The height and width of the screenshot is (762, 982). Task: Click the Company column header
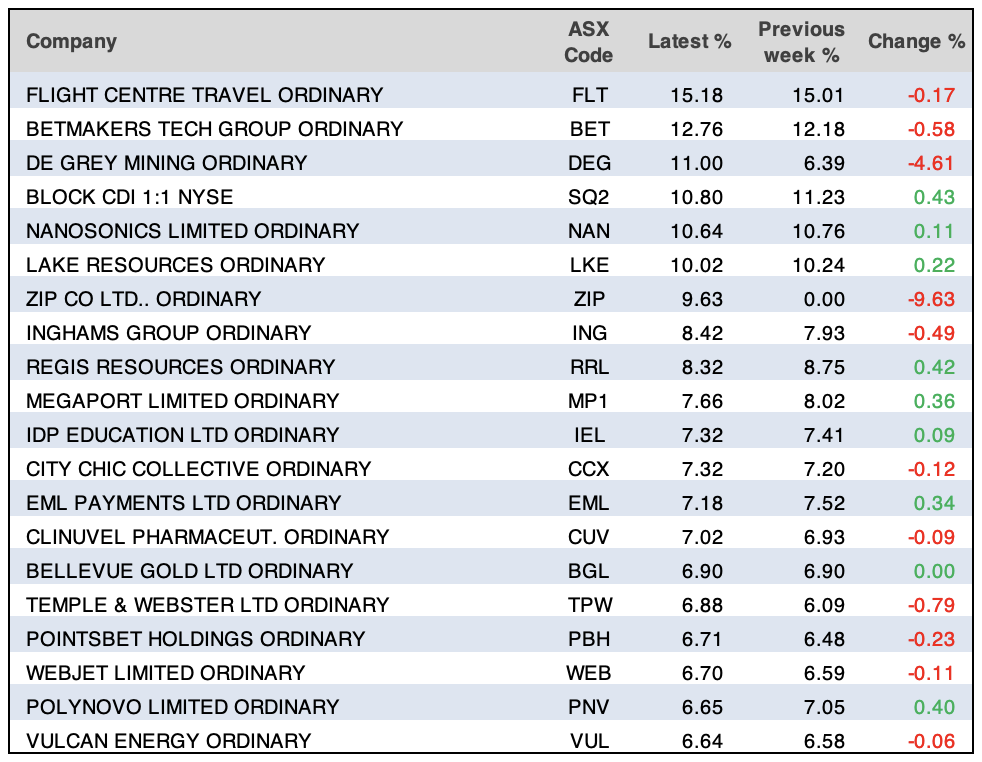(71, 41)
